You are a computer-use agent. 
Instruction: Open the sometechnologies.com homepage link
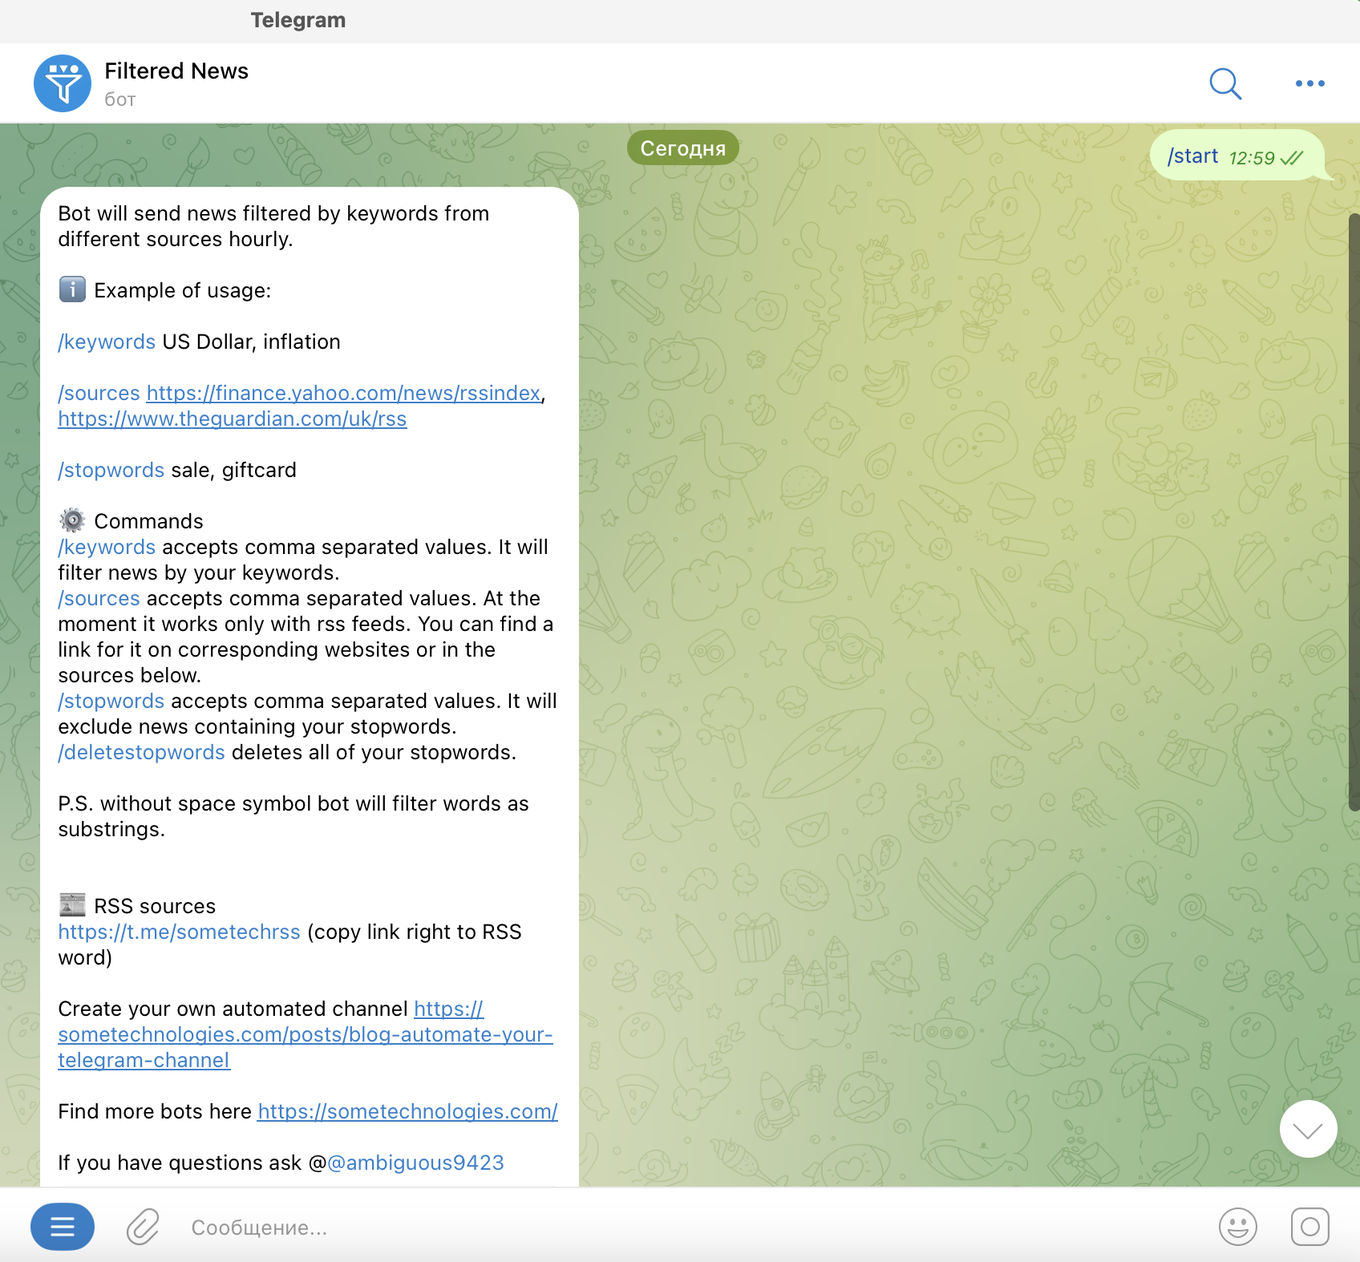pos(407,1111)
